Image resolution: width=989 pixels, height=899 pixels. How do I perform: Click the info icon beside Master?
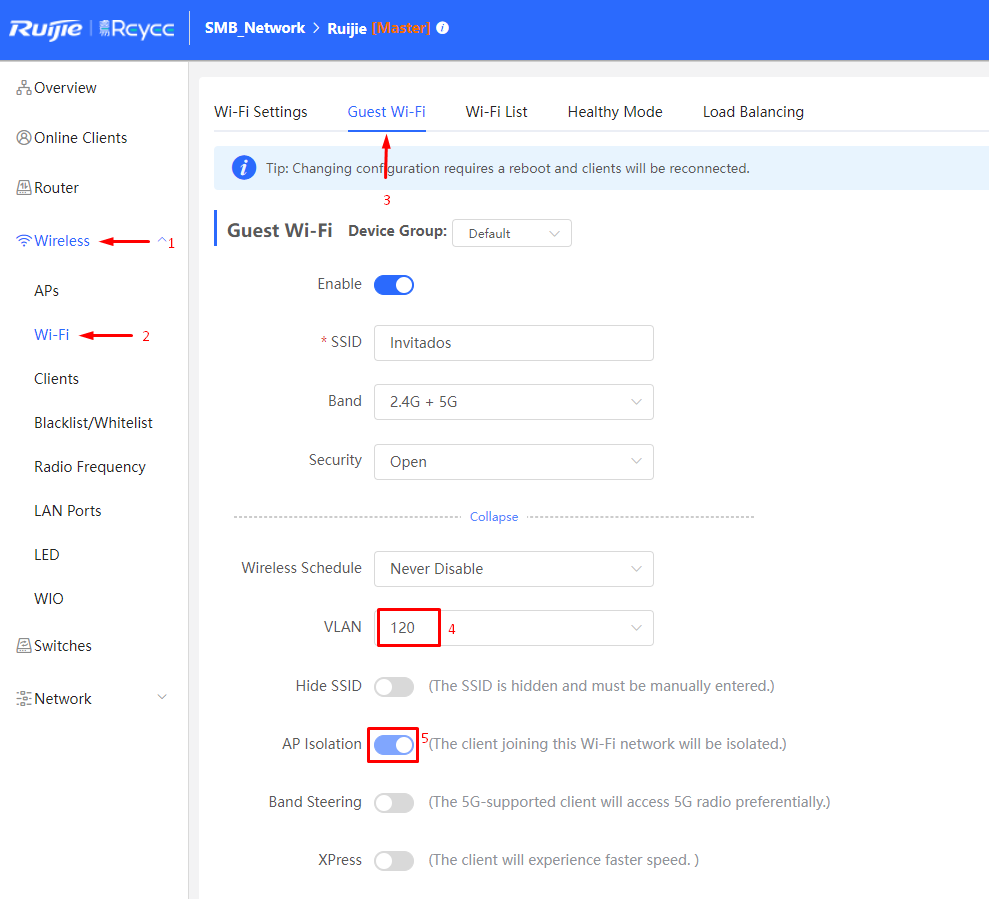point(443,28)
